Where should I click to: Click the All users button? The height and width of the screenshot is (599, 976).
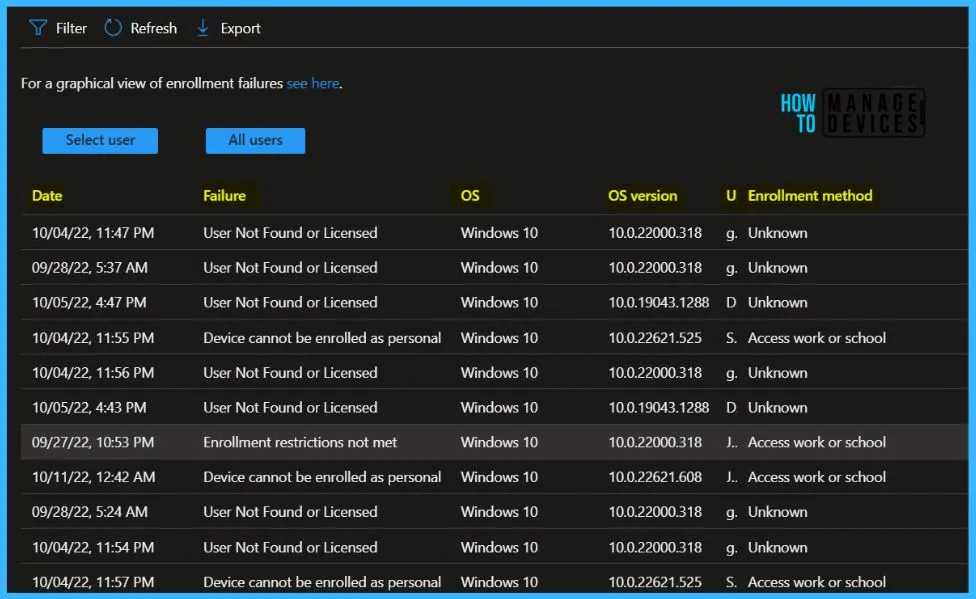255,141
